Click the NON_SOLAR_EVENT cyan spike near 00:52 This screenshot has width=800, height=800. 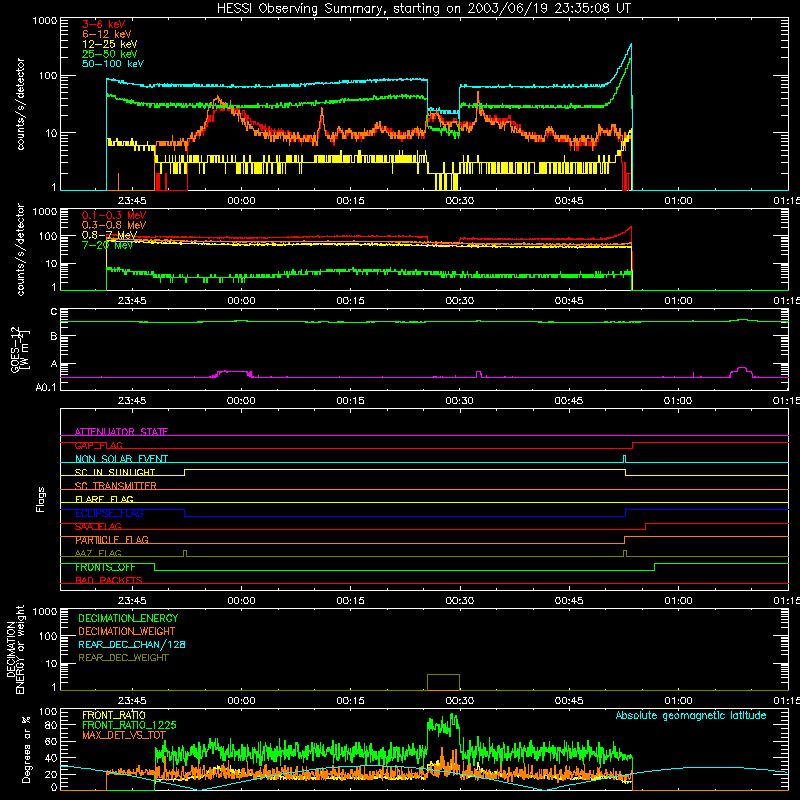coord(624,459)
